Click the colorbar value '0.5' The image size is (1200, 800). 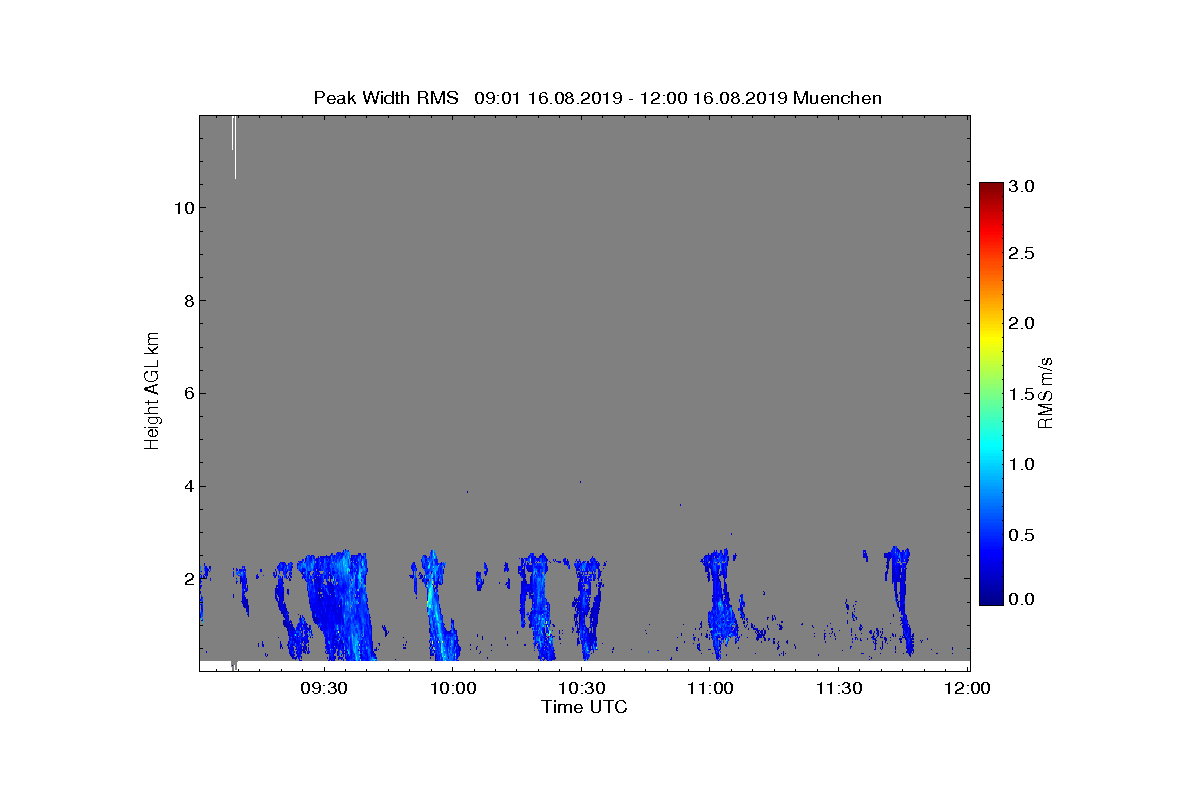click(1020, 536)
